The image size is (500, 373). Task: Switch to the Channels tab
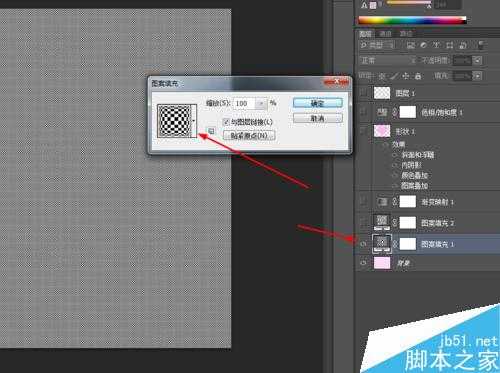click(x=385, y=34)
